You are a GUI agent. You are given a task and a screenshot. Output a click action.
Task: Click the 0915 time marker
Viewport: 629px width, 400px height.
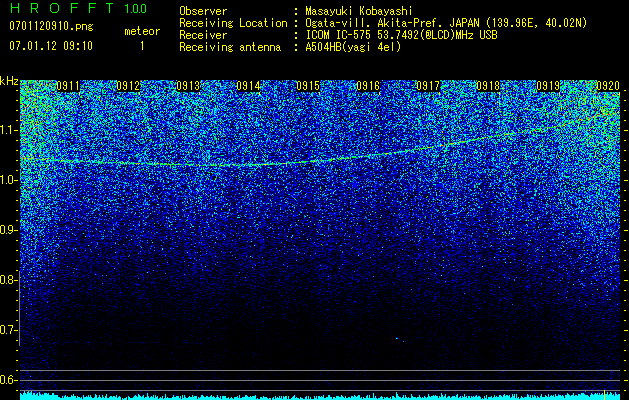click(308, 86)
